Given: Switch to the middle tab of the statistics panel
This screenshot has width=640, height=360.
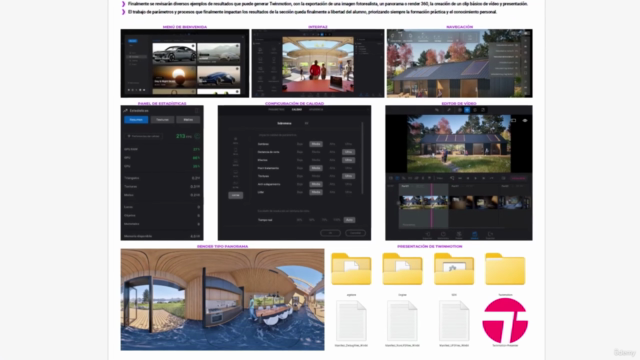Looking at the screenshot, I should 162,120.
